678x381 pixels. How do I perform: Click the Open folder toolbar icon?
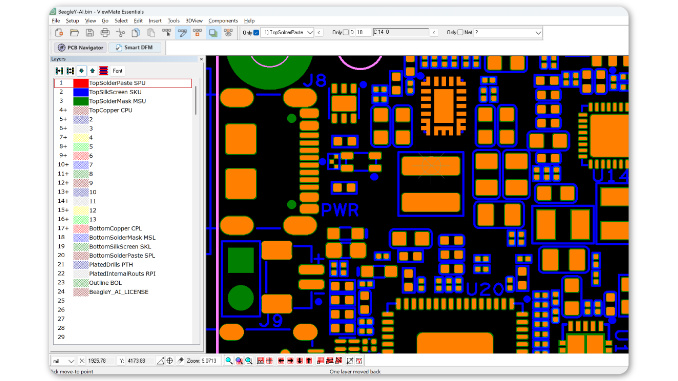[74, 32]
